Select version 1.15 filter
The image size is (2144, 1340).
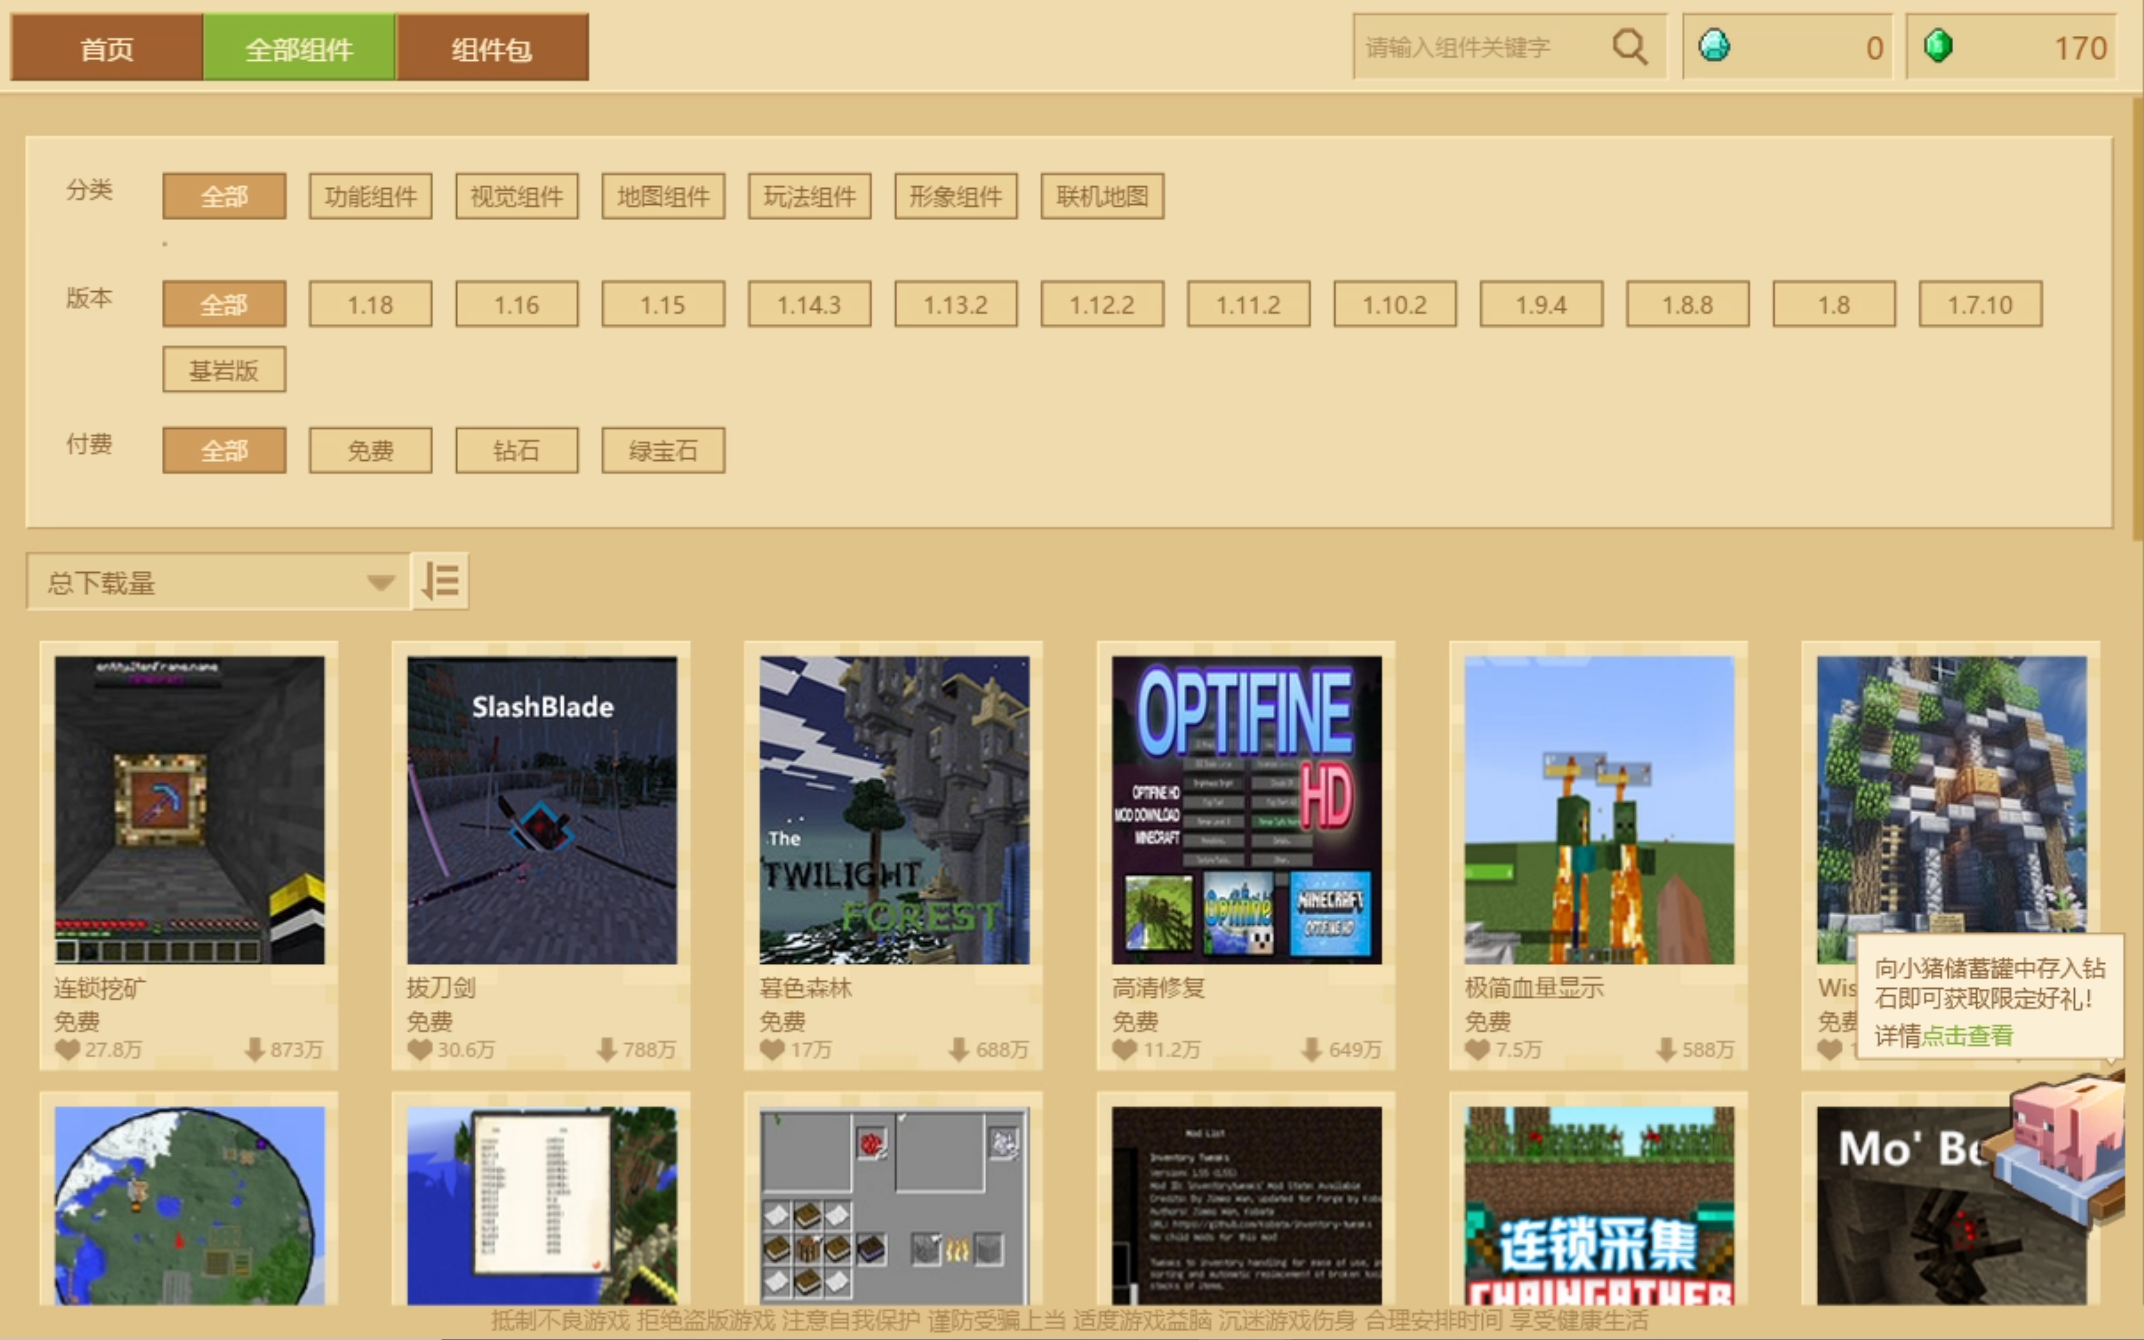[663, 304]
